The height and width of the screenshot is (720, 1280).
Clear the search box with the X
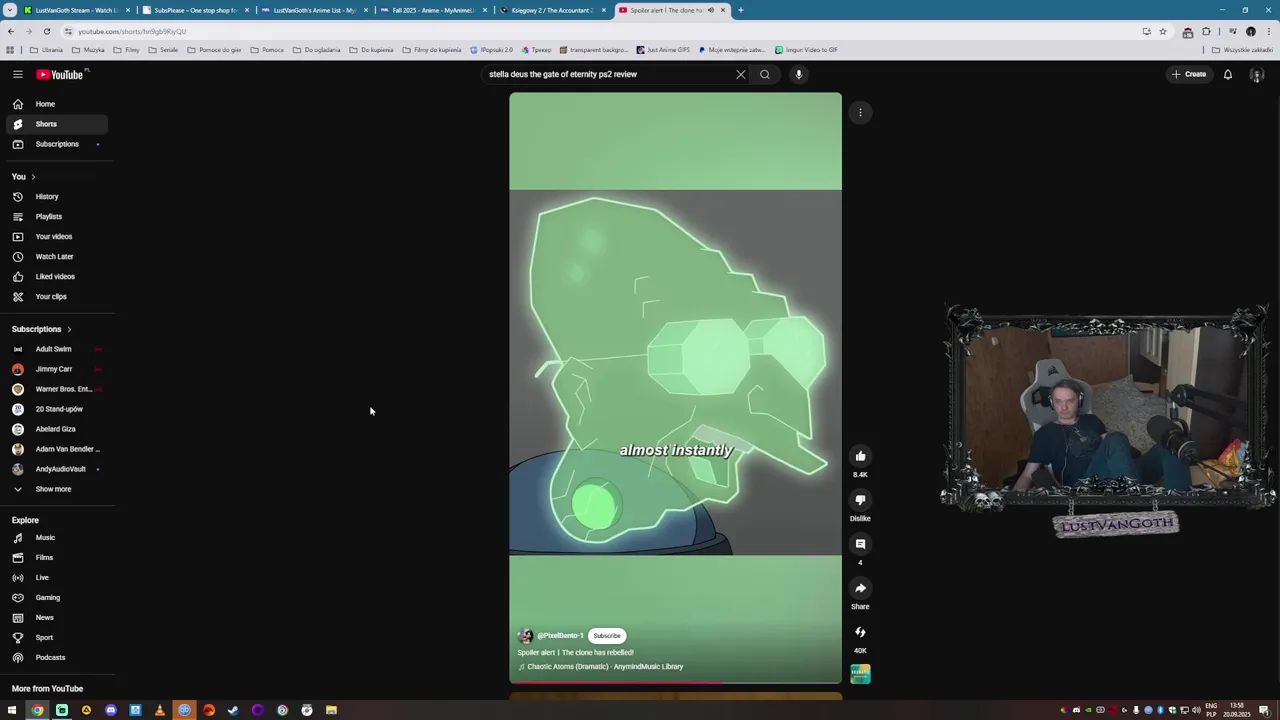741,74
